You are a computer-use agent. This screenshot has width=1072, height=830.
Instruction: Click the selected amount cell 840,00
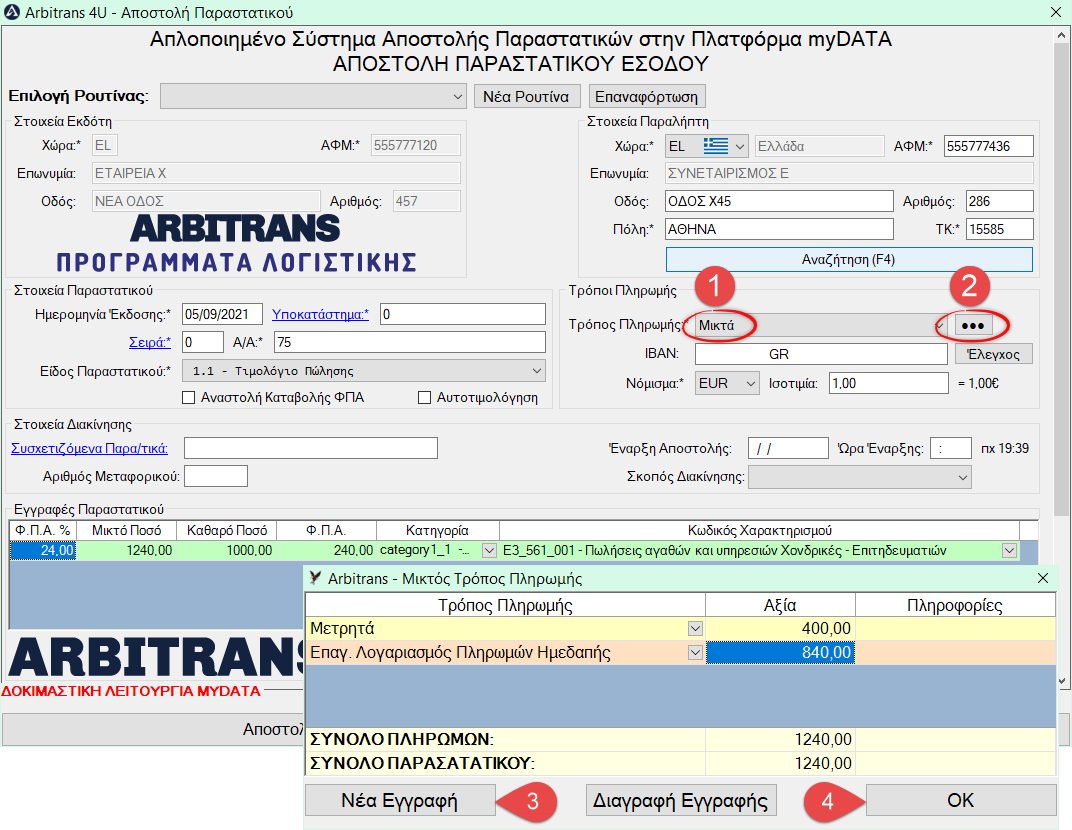coord(780,652)
